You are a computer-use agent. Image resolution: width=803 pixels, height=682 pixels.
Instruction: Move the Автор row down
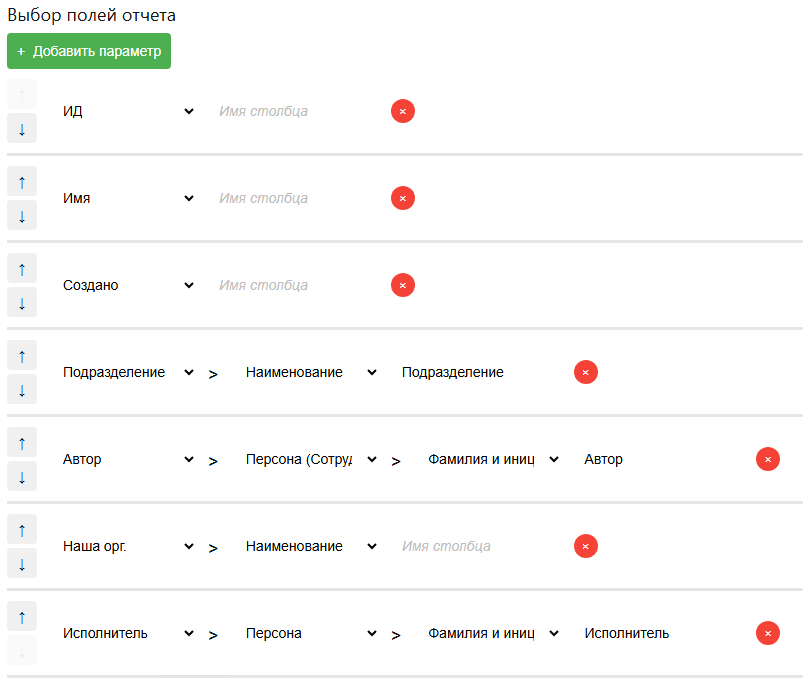pos(22,477)
